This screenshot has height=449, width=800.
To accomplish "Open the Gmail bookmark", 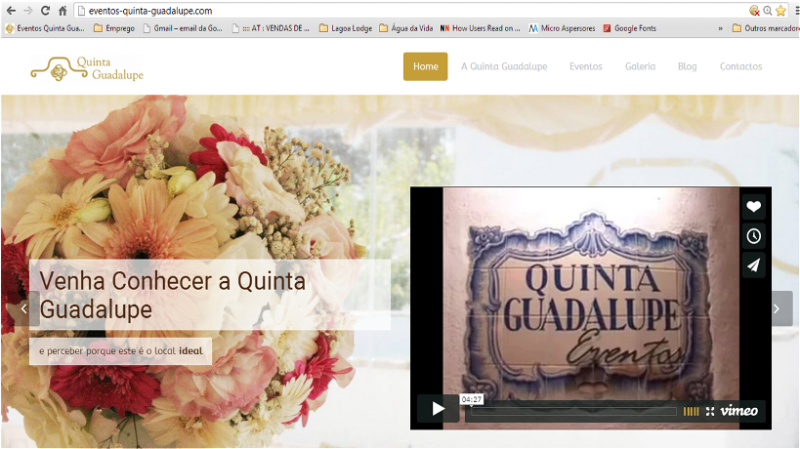I will (x=183, y=29).
